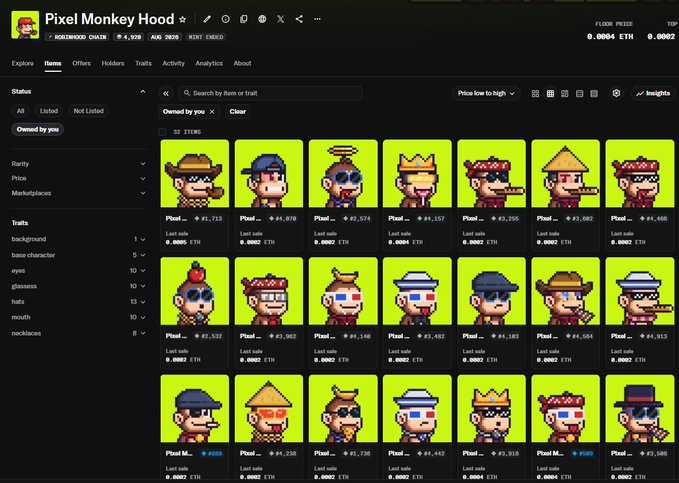Toggle the Owned by you sidebar filter
The height and width of the screenshot is (483, 679).
click(x=38, y=129)
